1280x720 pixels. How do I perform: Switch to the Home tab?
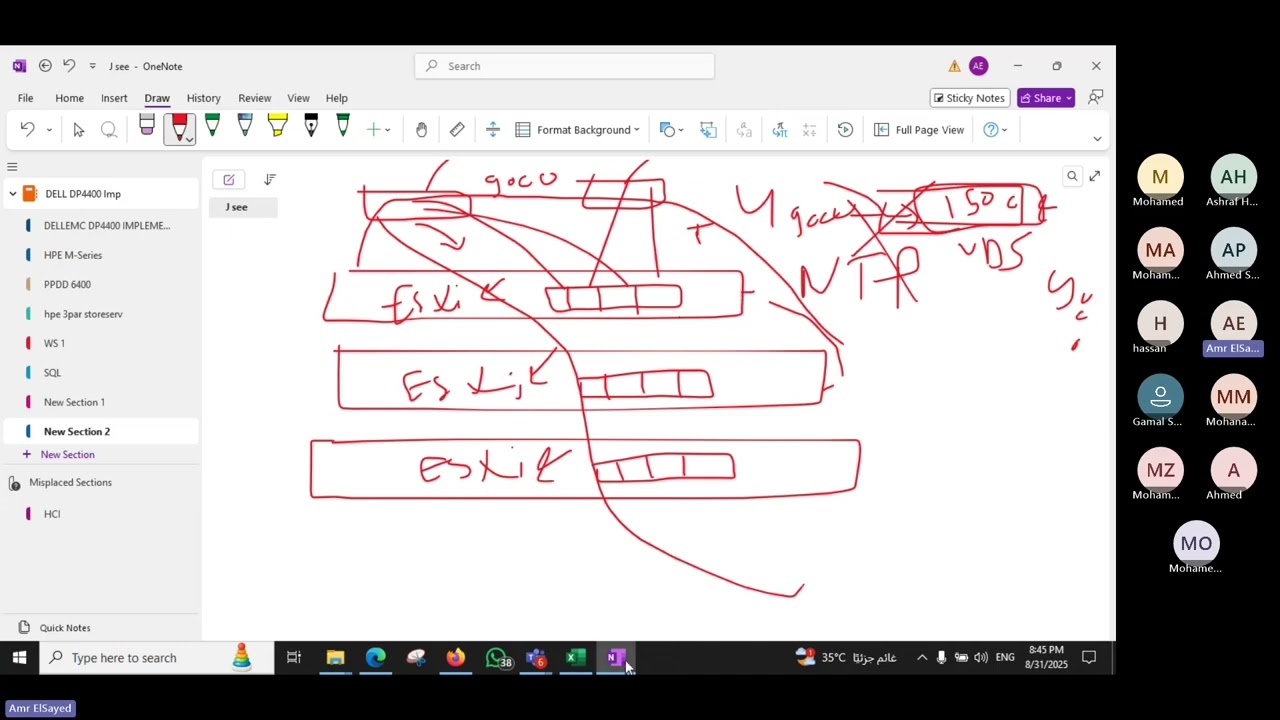pyautogui.click(x=69, y=98)
